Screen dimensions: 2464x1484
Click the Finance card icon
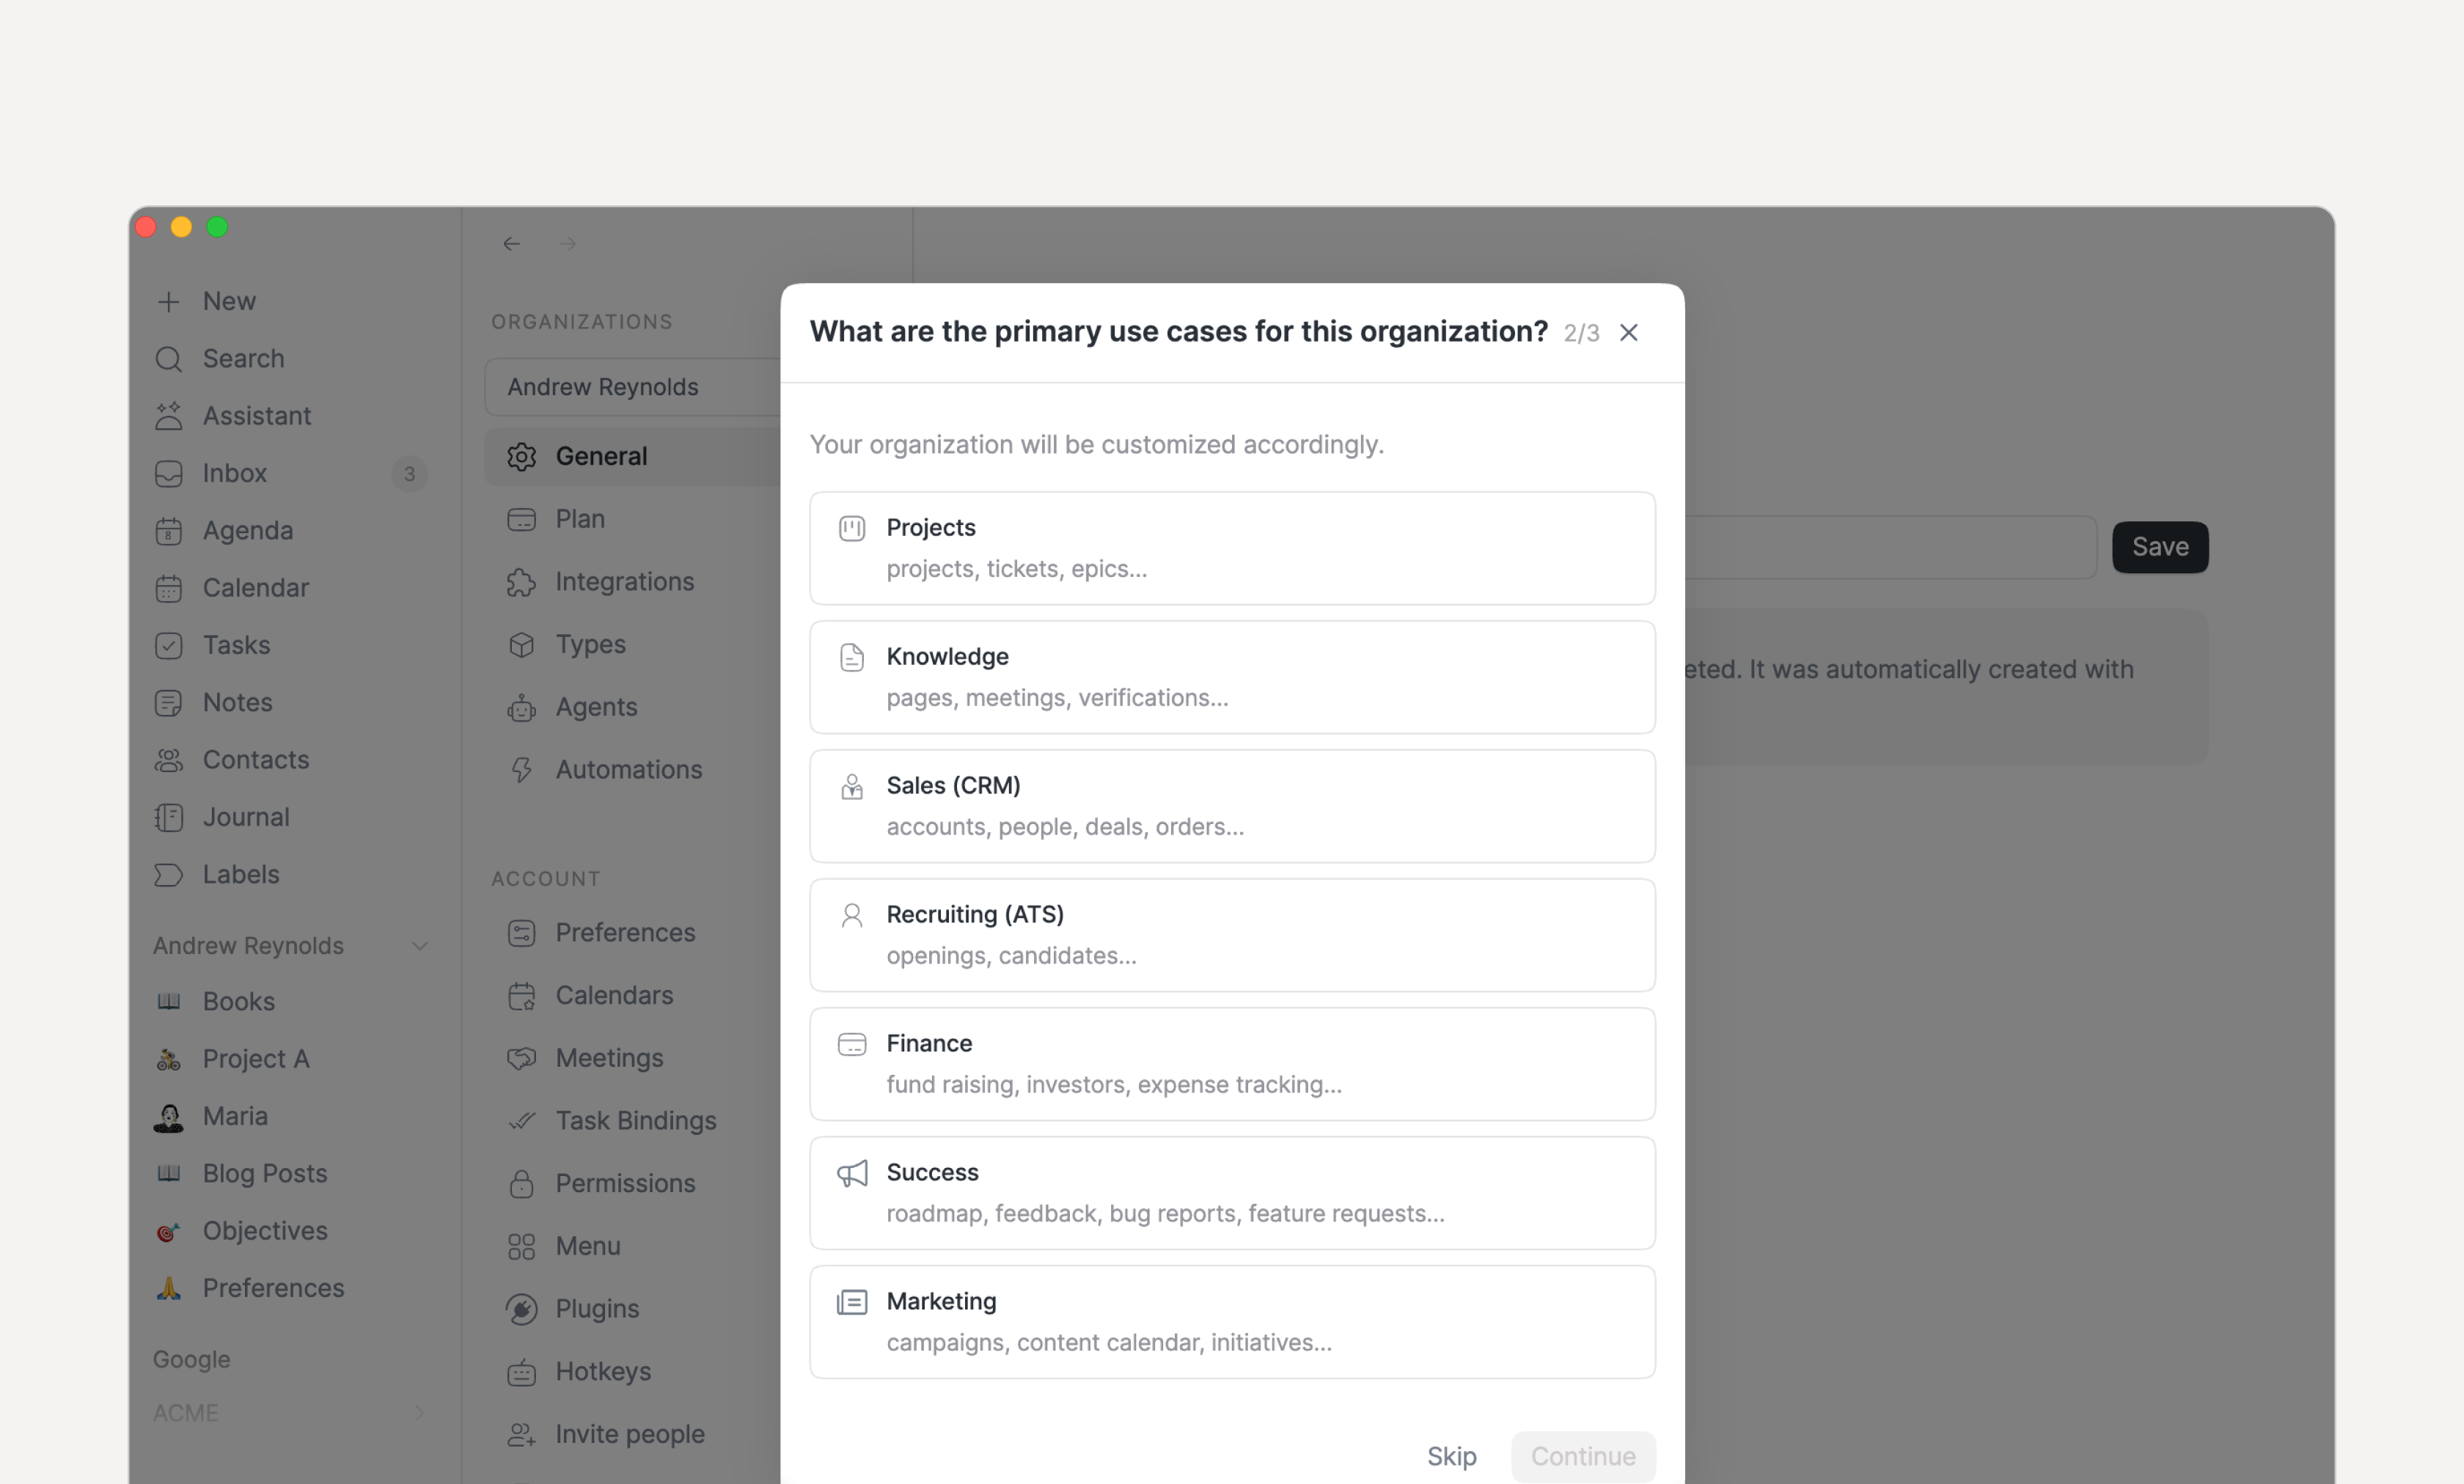click(x=851, y=1044)
